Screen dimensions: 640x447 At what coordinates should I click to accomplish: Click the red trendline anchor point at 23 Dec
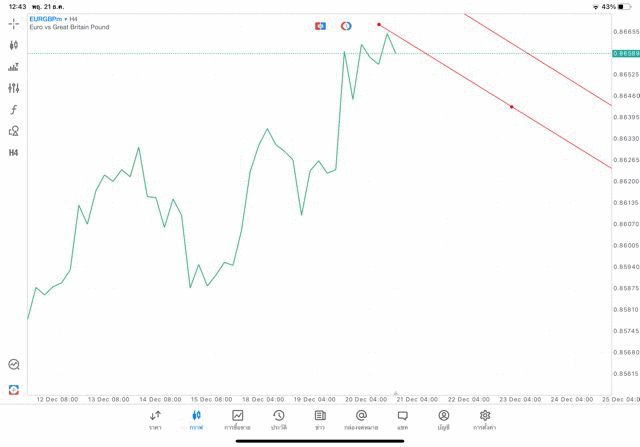(x=512, y=107)
